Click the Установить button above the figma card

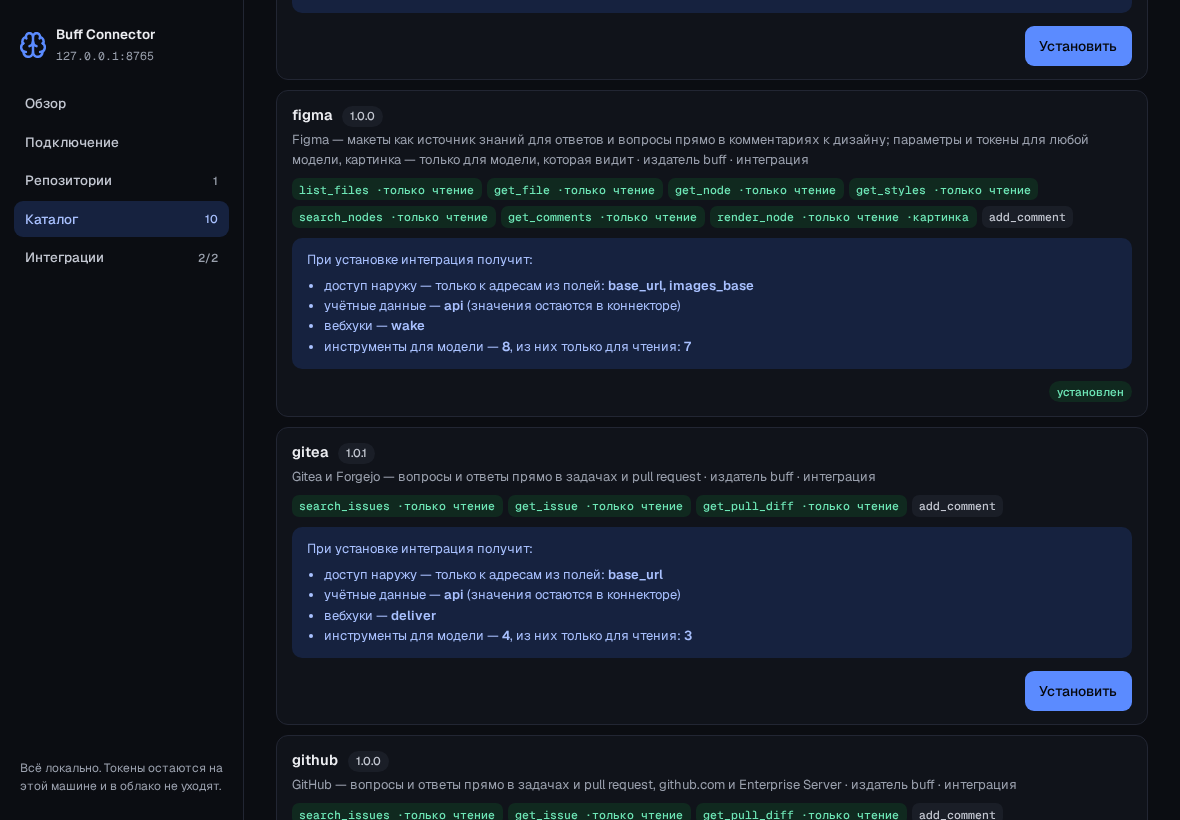coord(1078,46)
